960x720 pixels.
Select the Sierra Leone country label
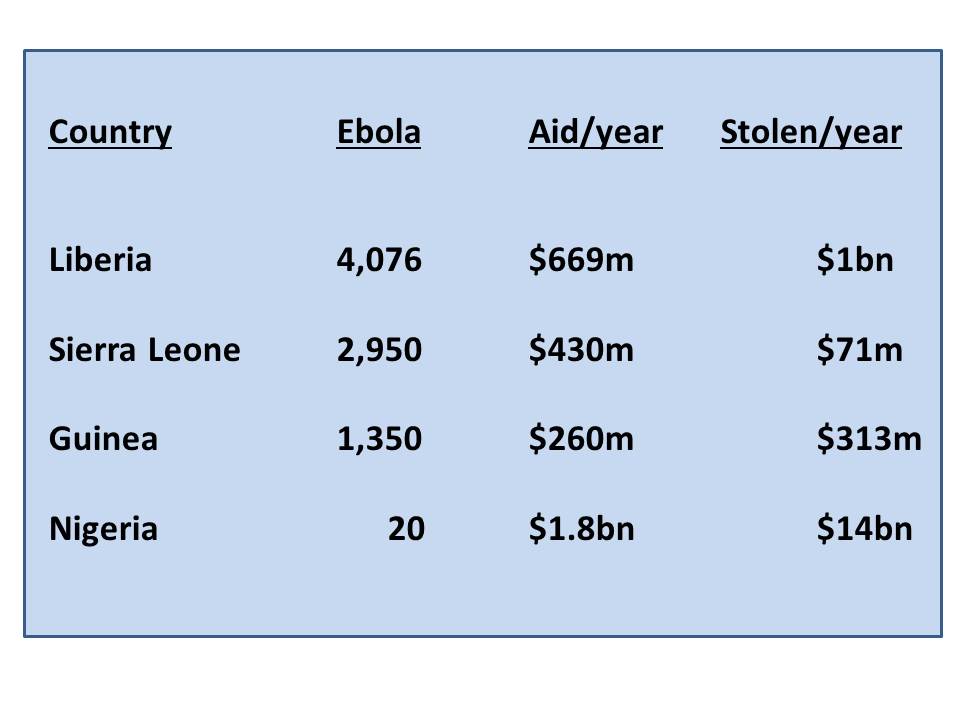tap(144, 350)
